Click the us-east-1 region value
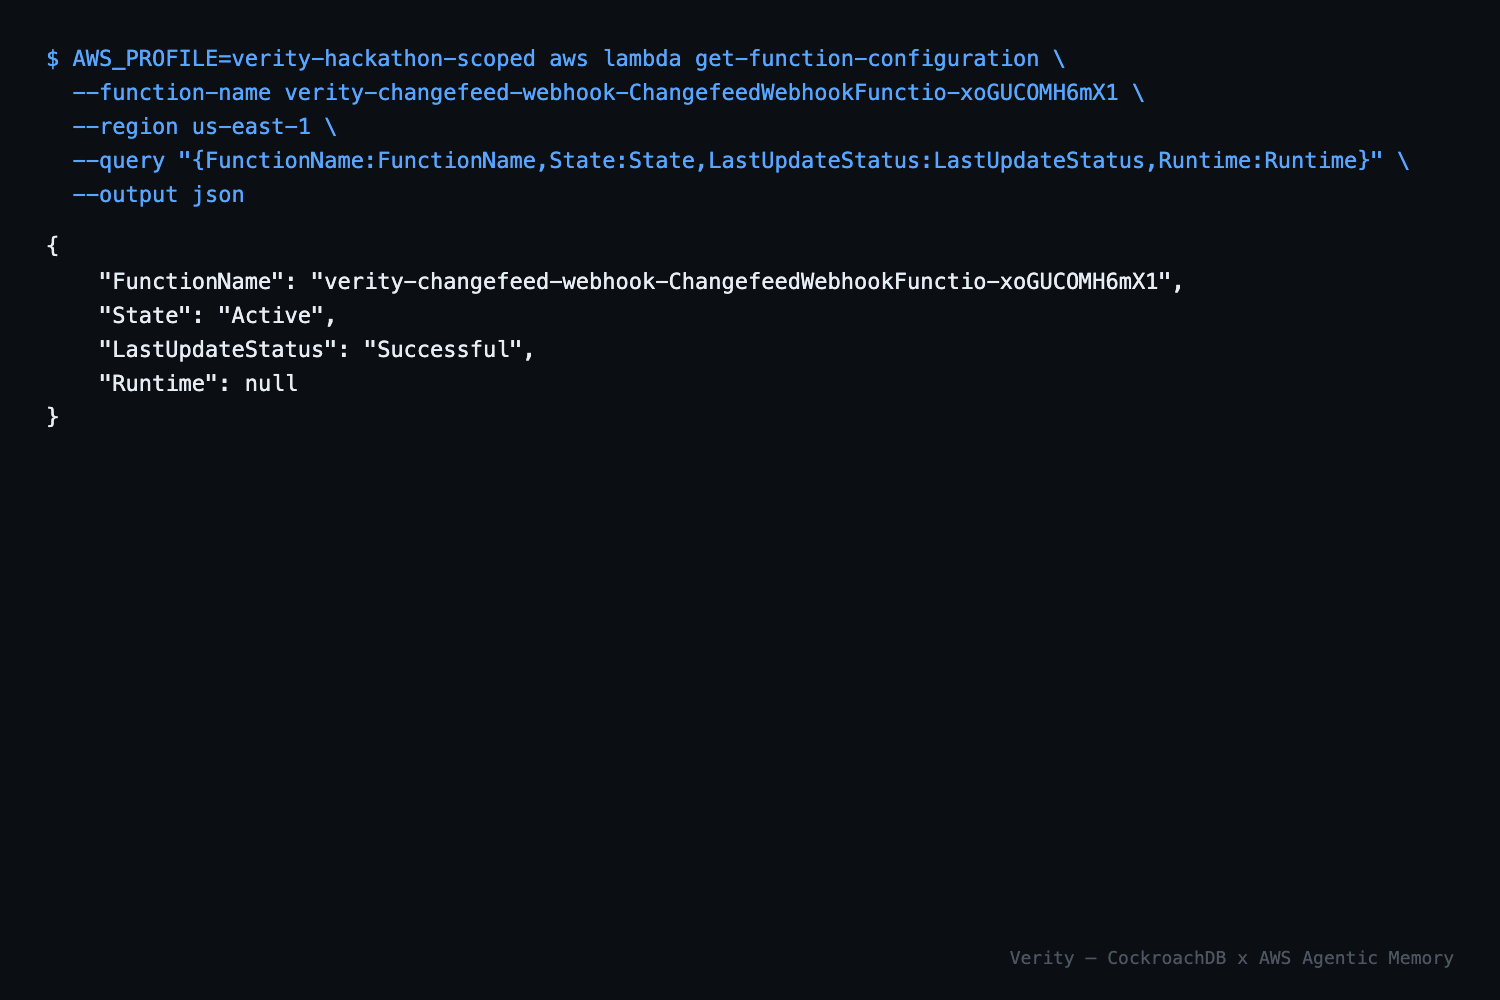The height and width of the screenshot is (1000, 1500). (x=251, y=127)
